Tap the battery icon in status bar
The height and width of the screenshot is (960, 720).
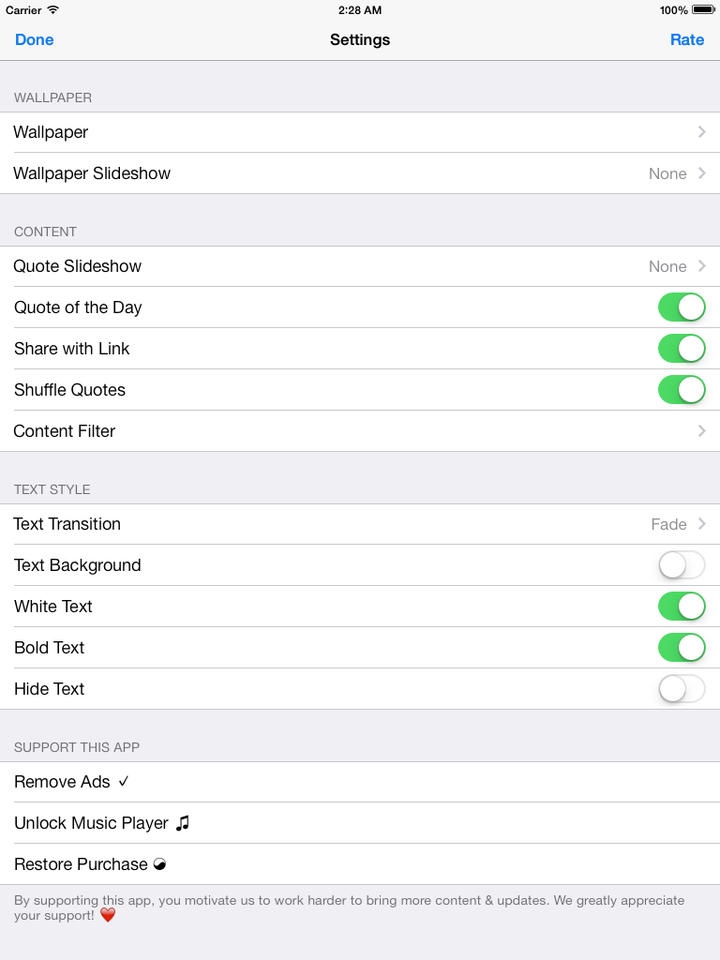coord(703,10)
